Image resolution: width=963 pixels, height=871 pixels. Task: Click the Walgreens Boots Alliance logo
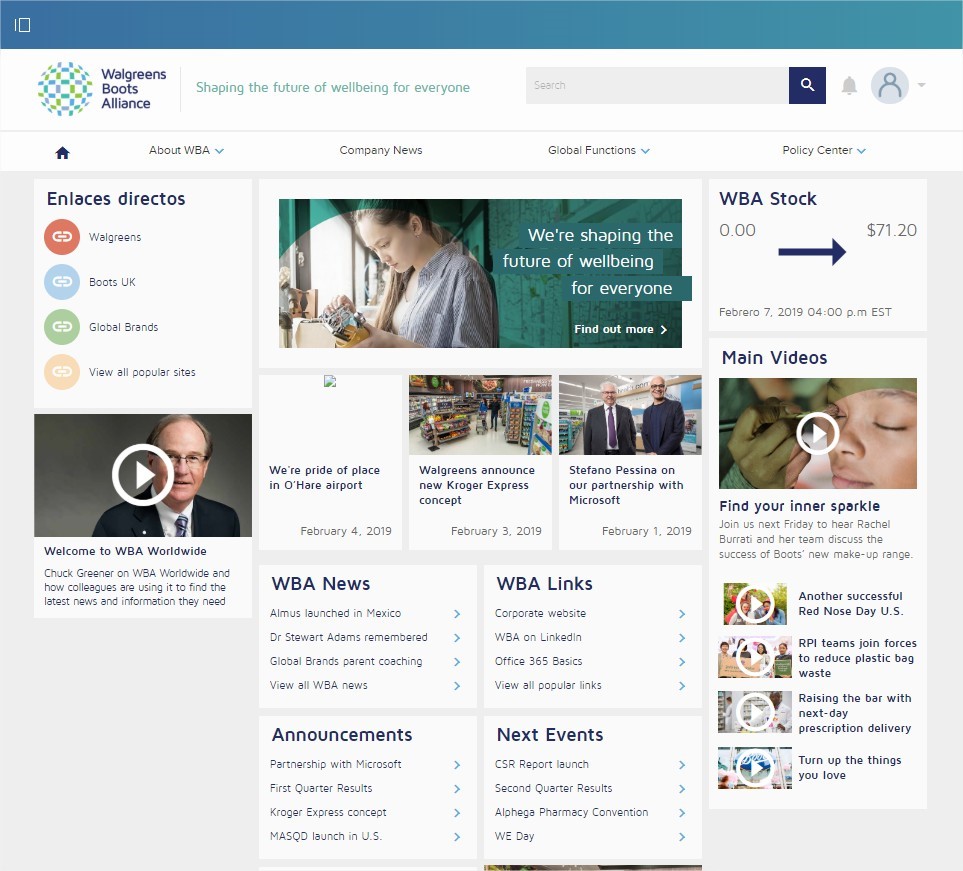(x=103, y=88)
